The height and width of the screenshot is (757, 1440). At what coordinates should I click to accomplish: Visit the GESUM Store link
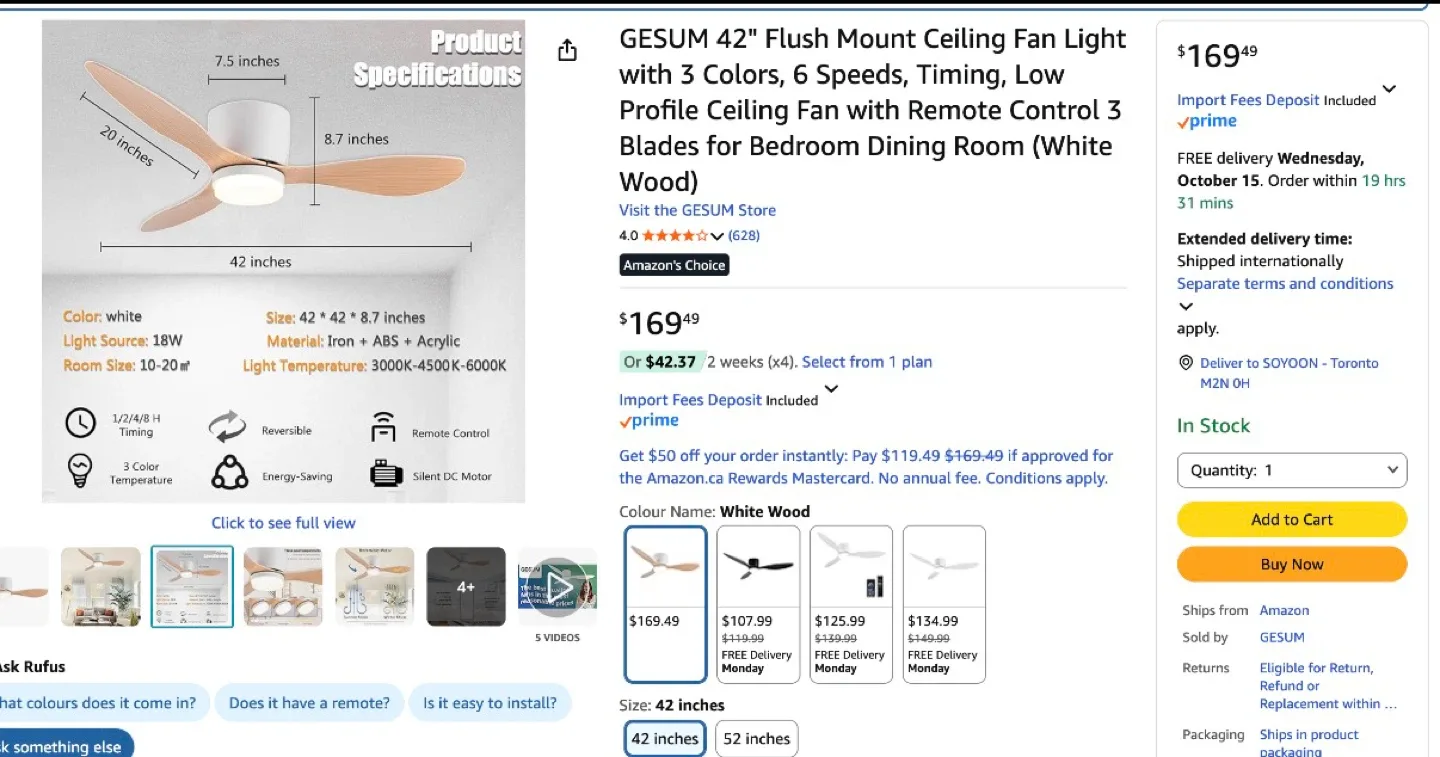point(697,210)
